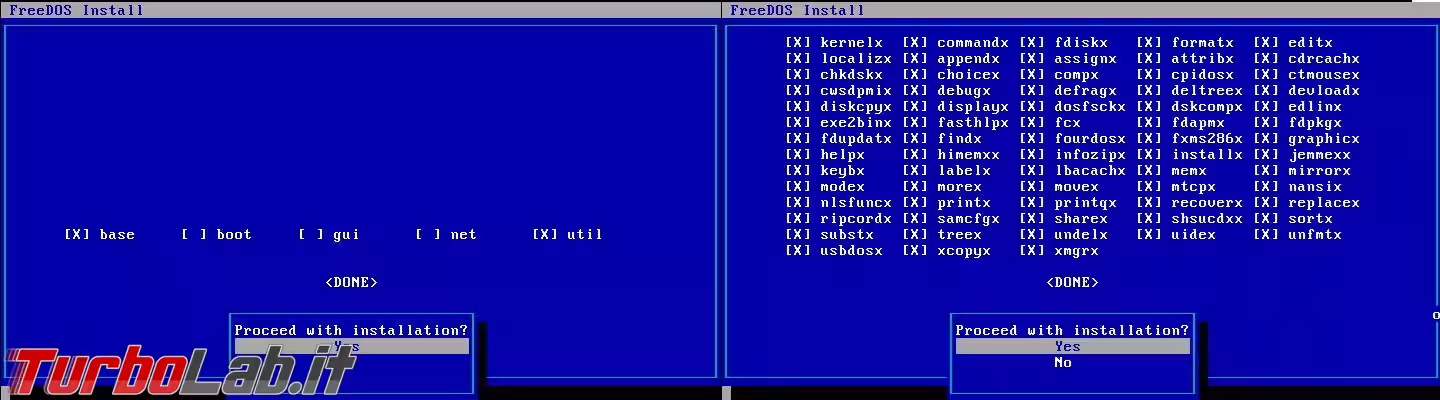Uncheck the localizx package
Image resolution: width=1440 pixels, height=400 pixels.
pyautogui.click(x=798, y=59)
